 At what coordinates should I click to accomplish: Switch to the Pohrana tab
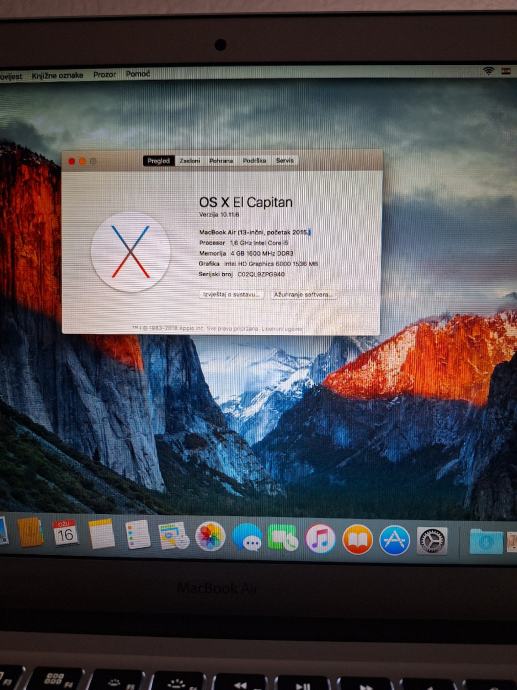[221, 161]
